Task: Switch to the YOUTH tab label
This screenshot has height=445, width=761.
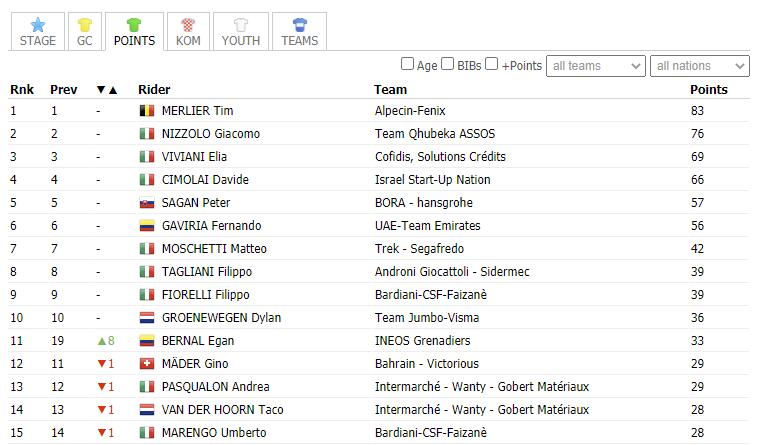Action: [241, 41]
